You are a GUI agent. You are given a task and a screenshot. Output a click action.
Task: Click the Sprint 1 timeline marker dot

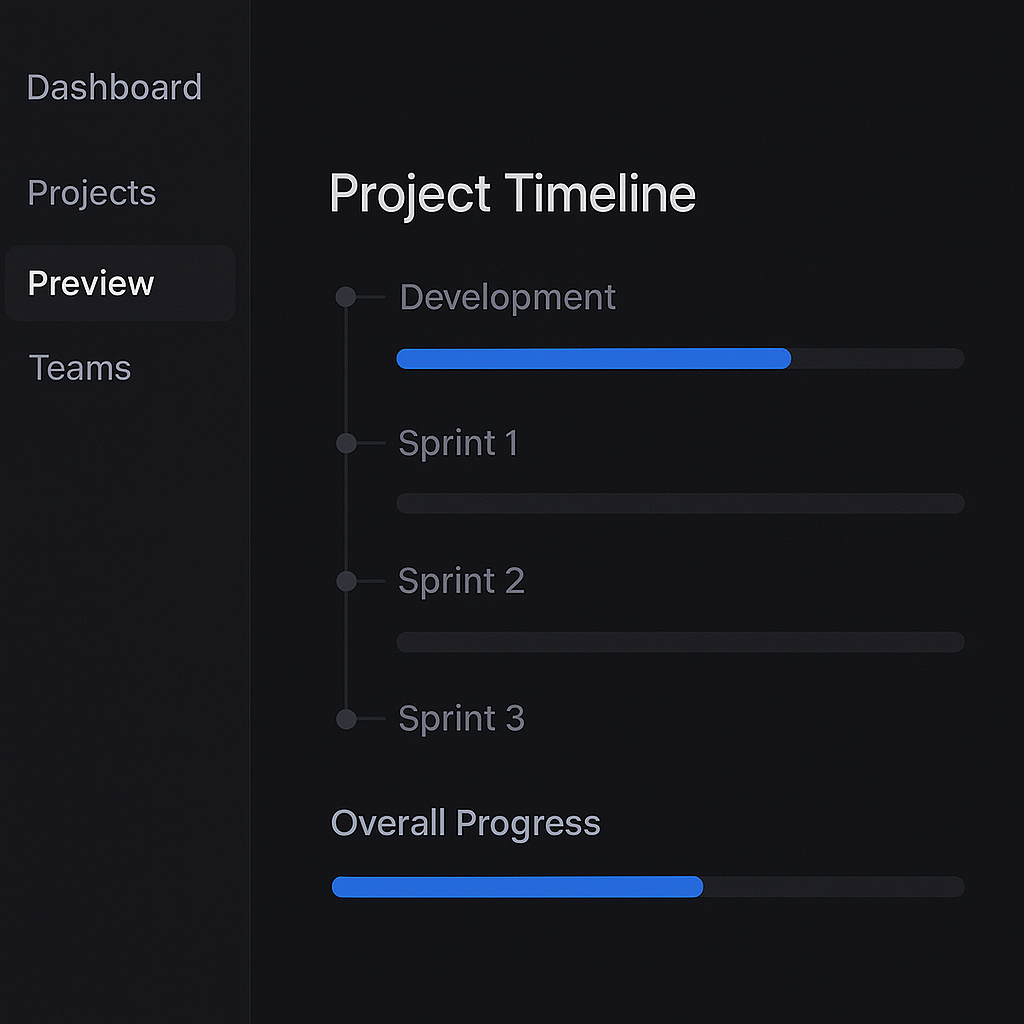(x=347, y=443)
